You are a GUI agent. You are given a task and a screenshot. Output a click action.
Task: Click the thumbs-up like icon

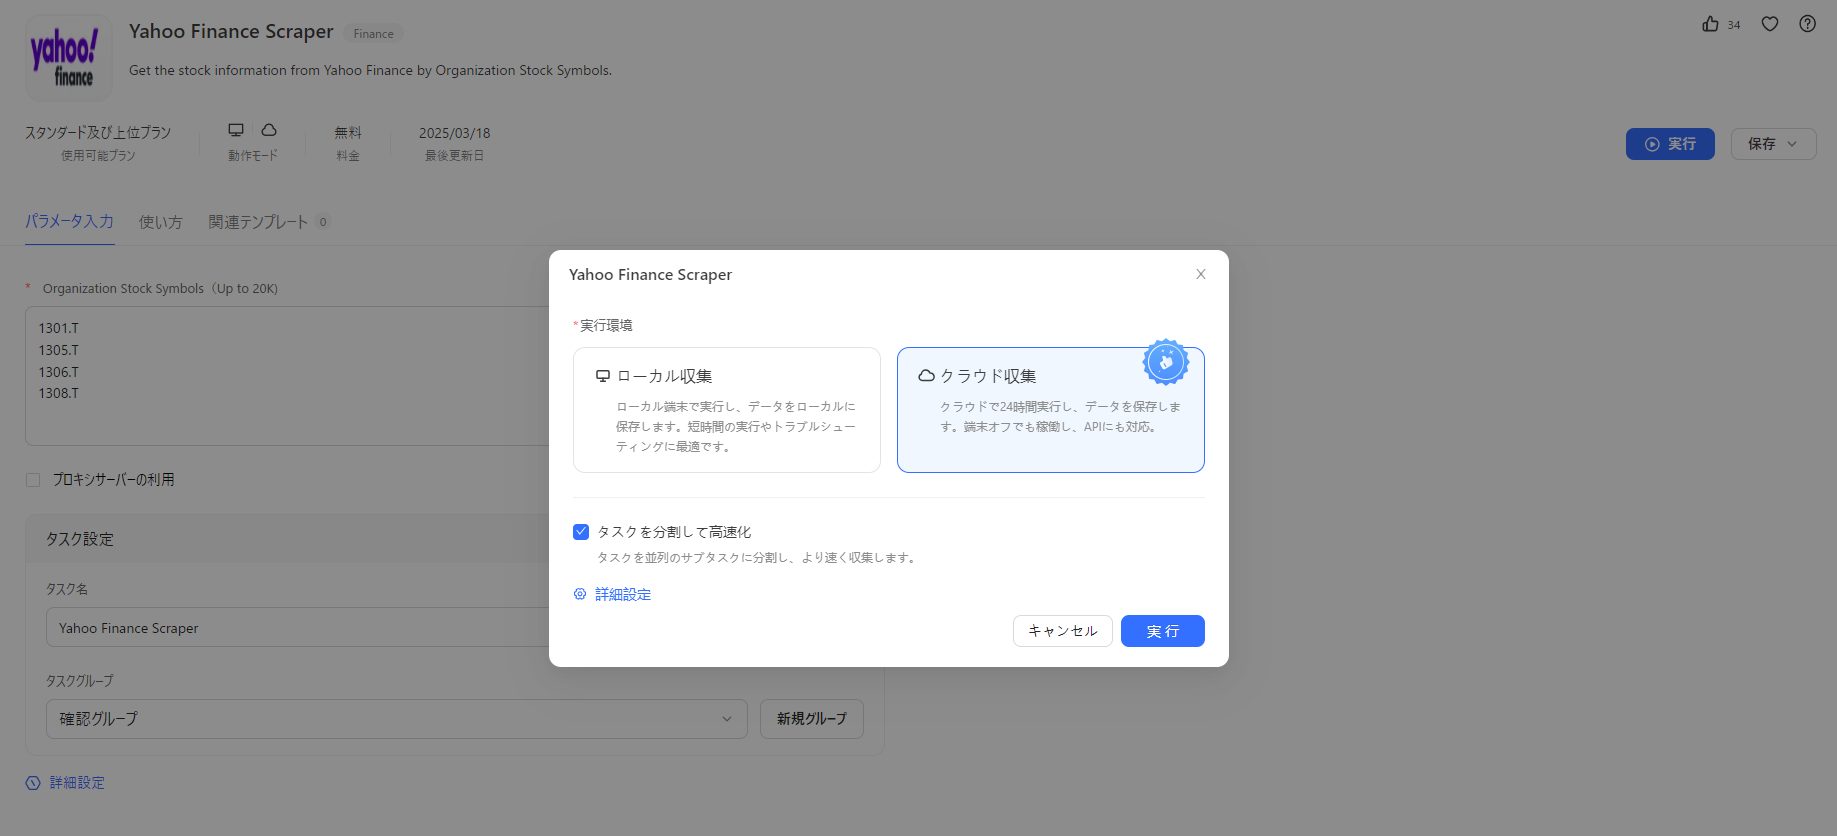coord(1710,24)
